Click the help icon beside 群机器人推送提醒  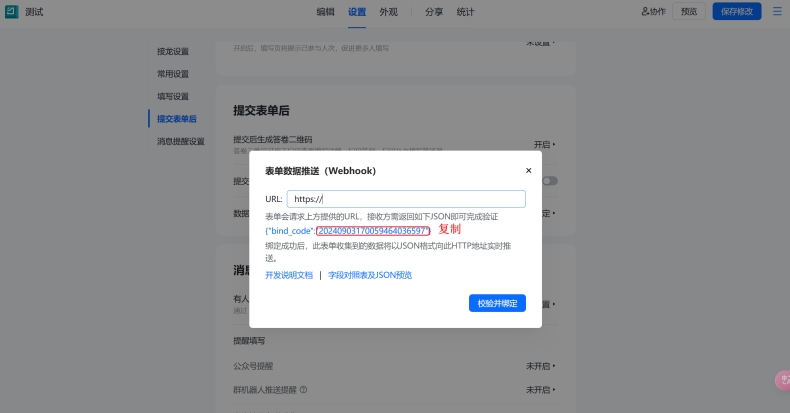click(x=303, y=389)
